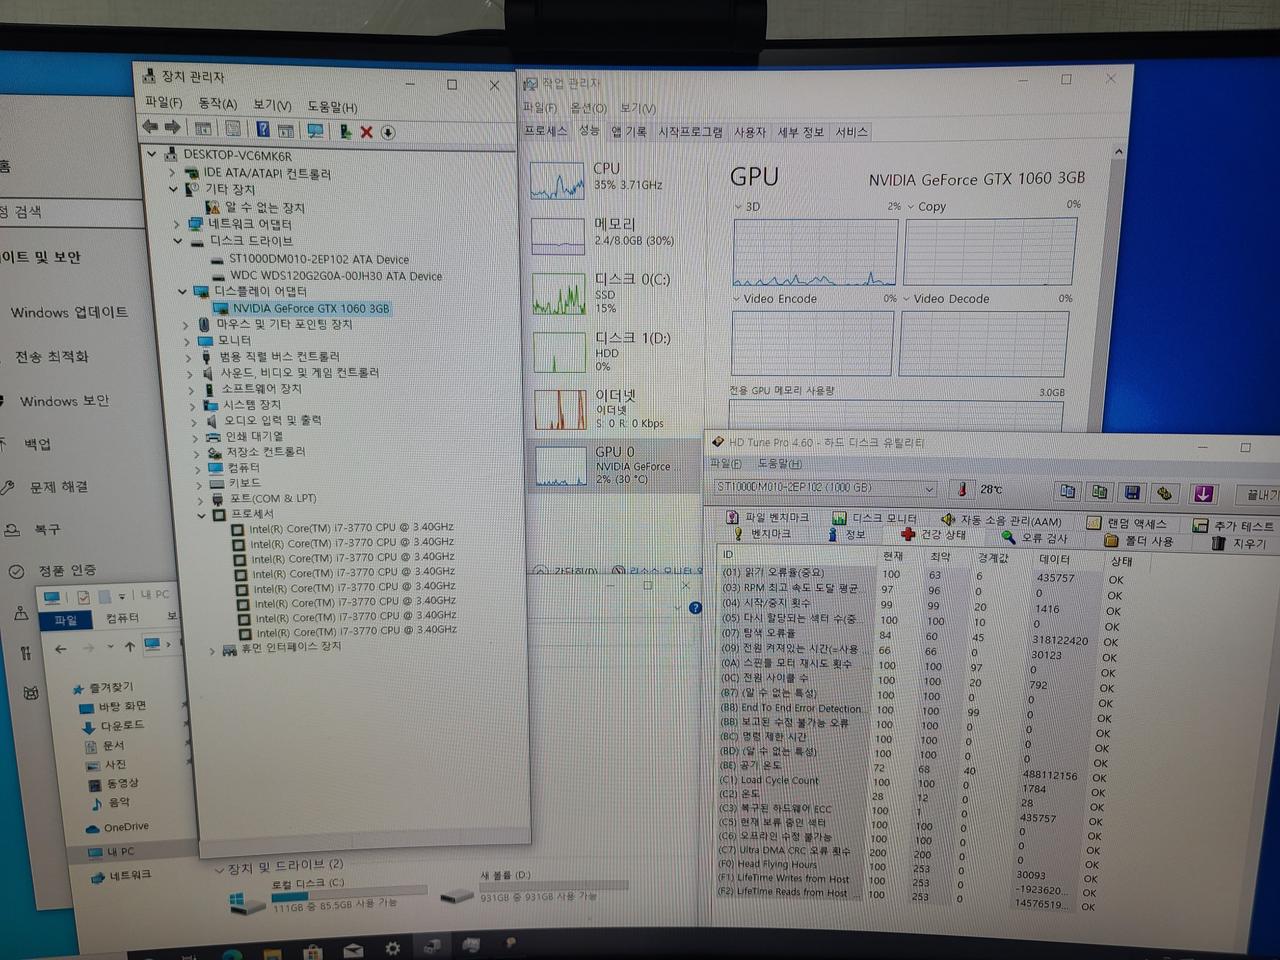
Task: Open the 동작(A) menu in Device Manager
Action: point(217,104)
